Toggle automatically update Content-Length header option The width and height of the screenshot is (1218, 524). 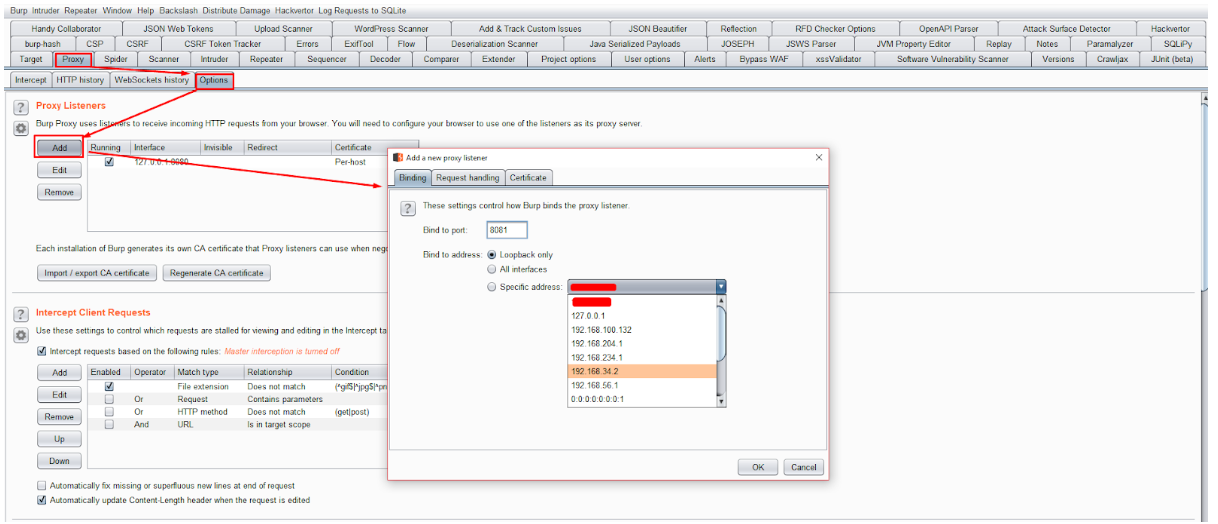41,500
